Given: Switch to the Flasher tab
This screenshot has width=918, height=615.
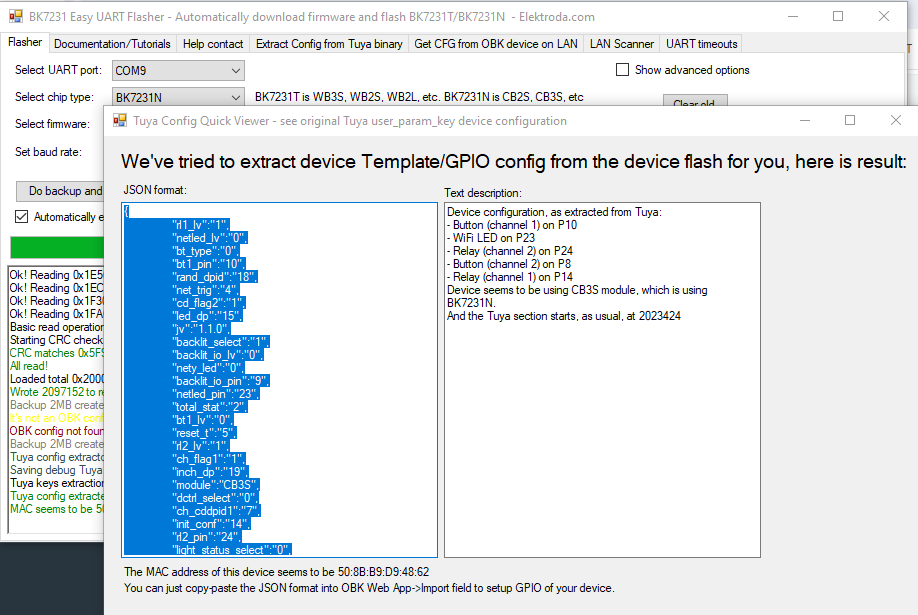Looking at the screenshot, I should [x=25, y=43].
